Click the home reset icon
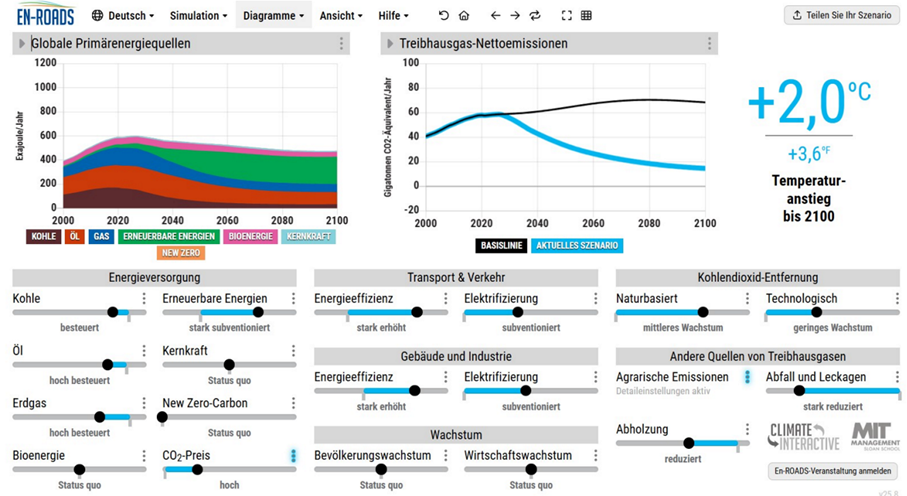The width and height of the screenshot is (907, 496). click(x=464, y=16)
